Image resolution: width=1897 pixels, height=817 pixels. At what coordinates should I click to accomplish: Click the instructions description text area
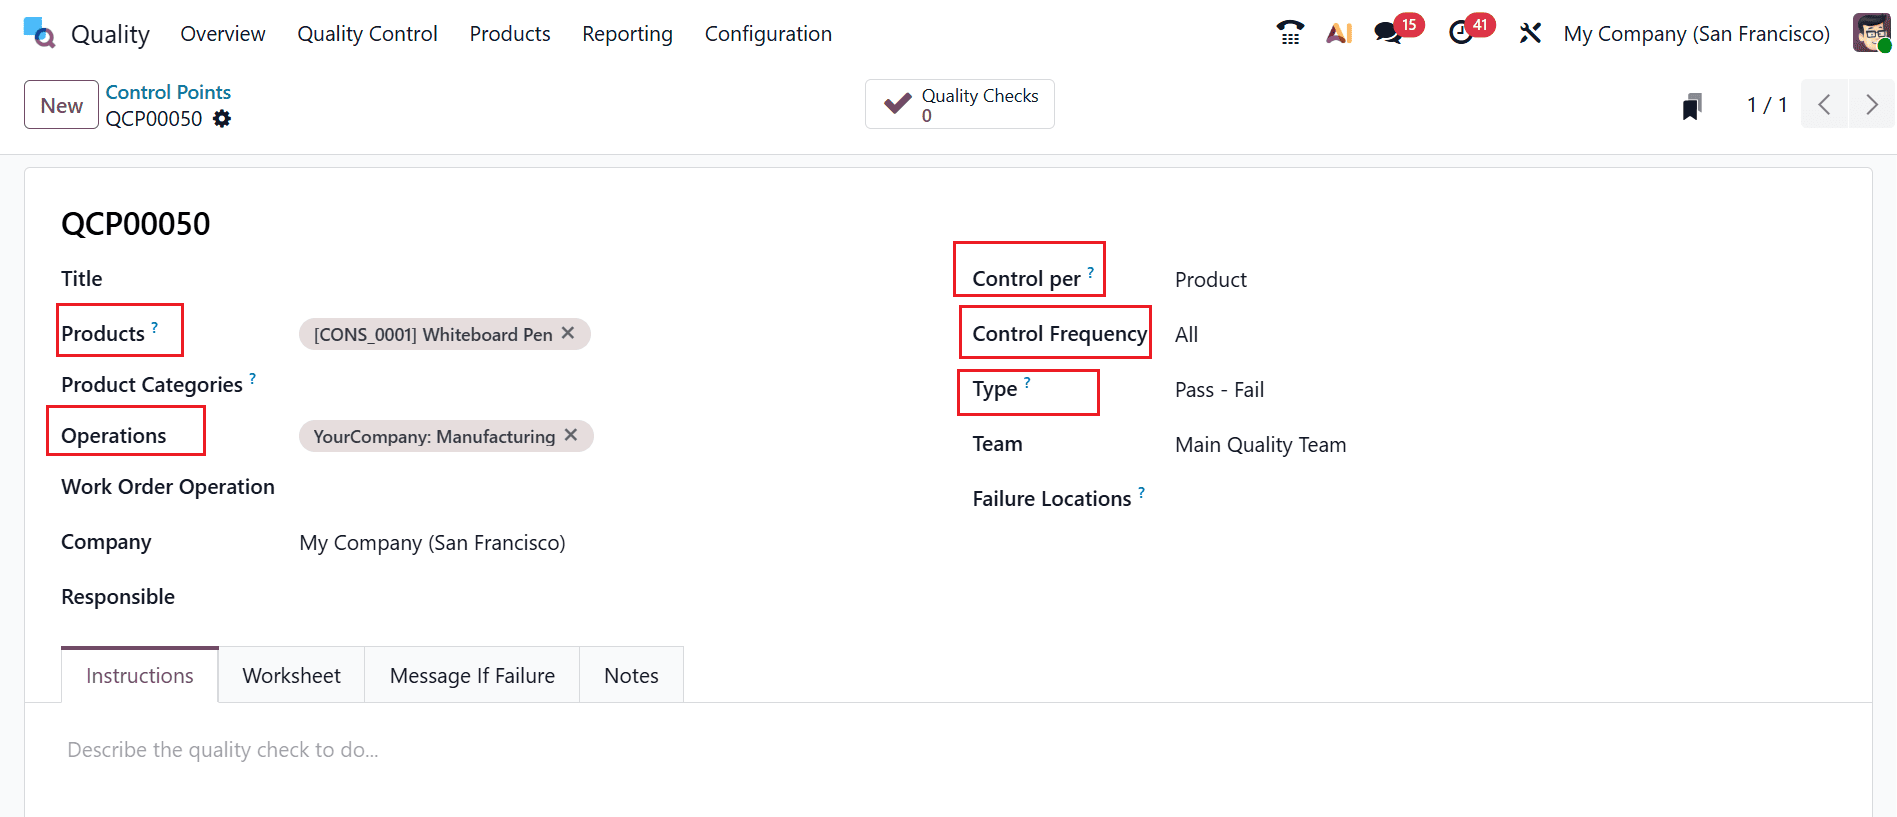948,750
